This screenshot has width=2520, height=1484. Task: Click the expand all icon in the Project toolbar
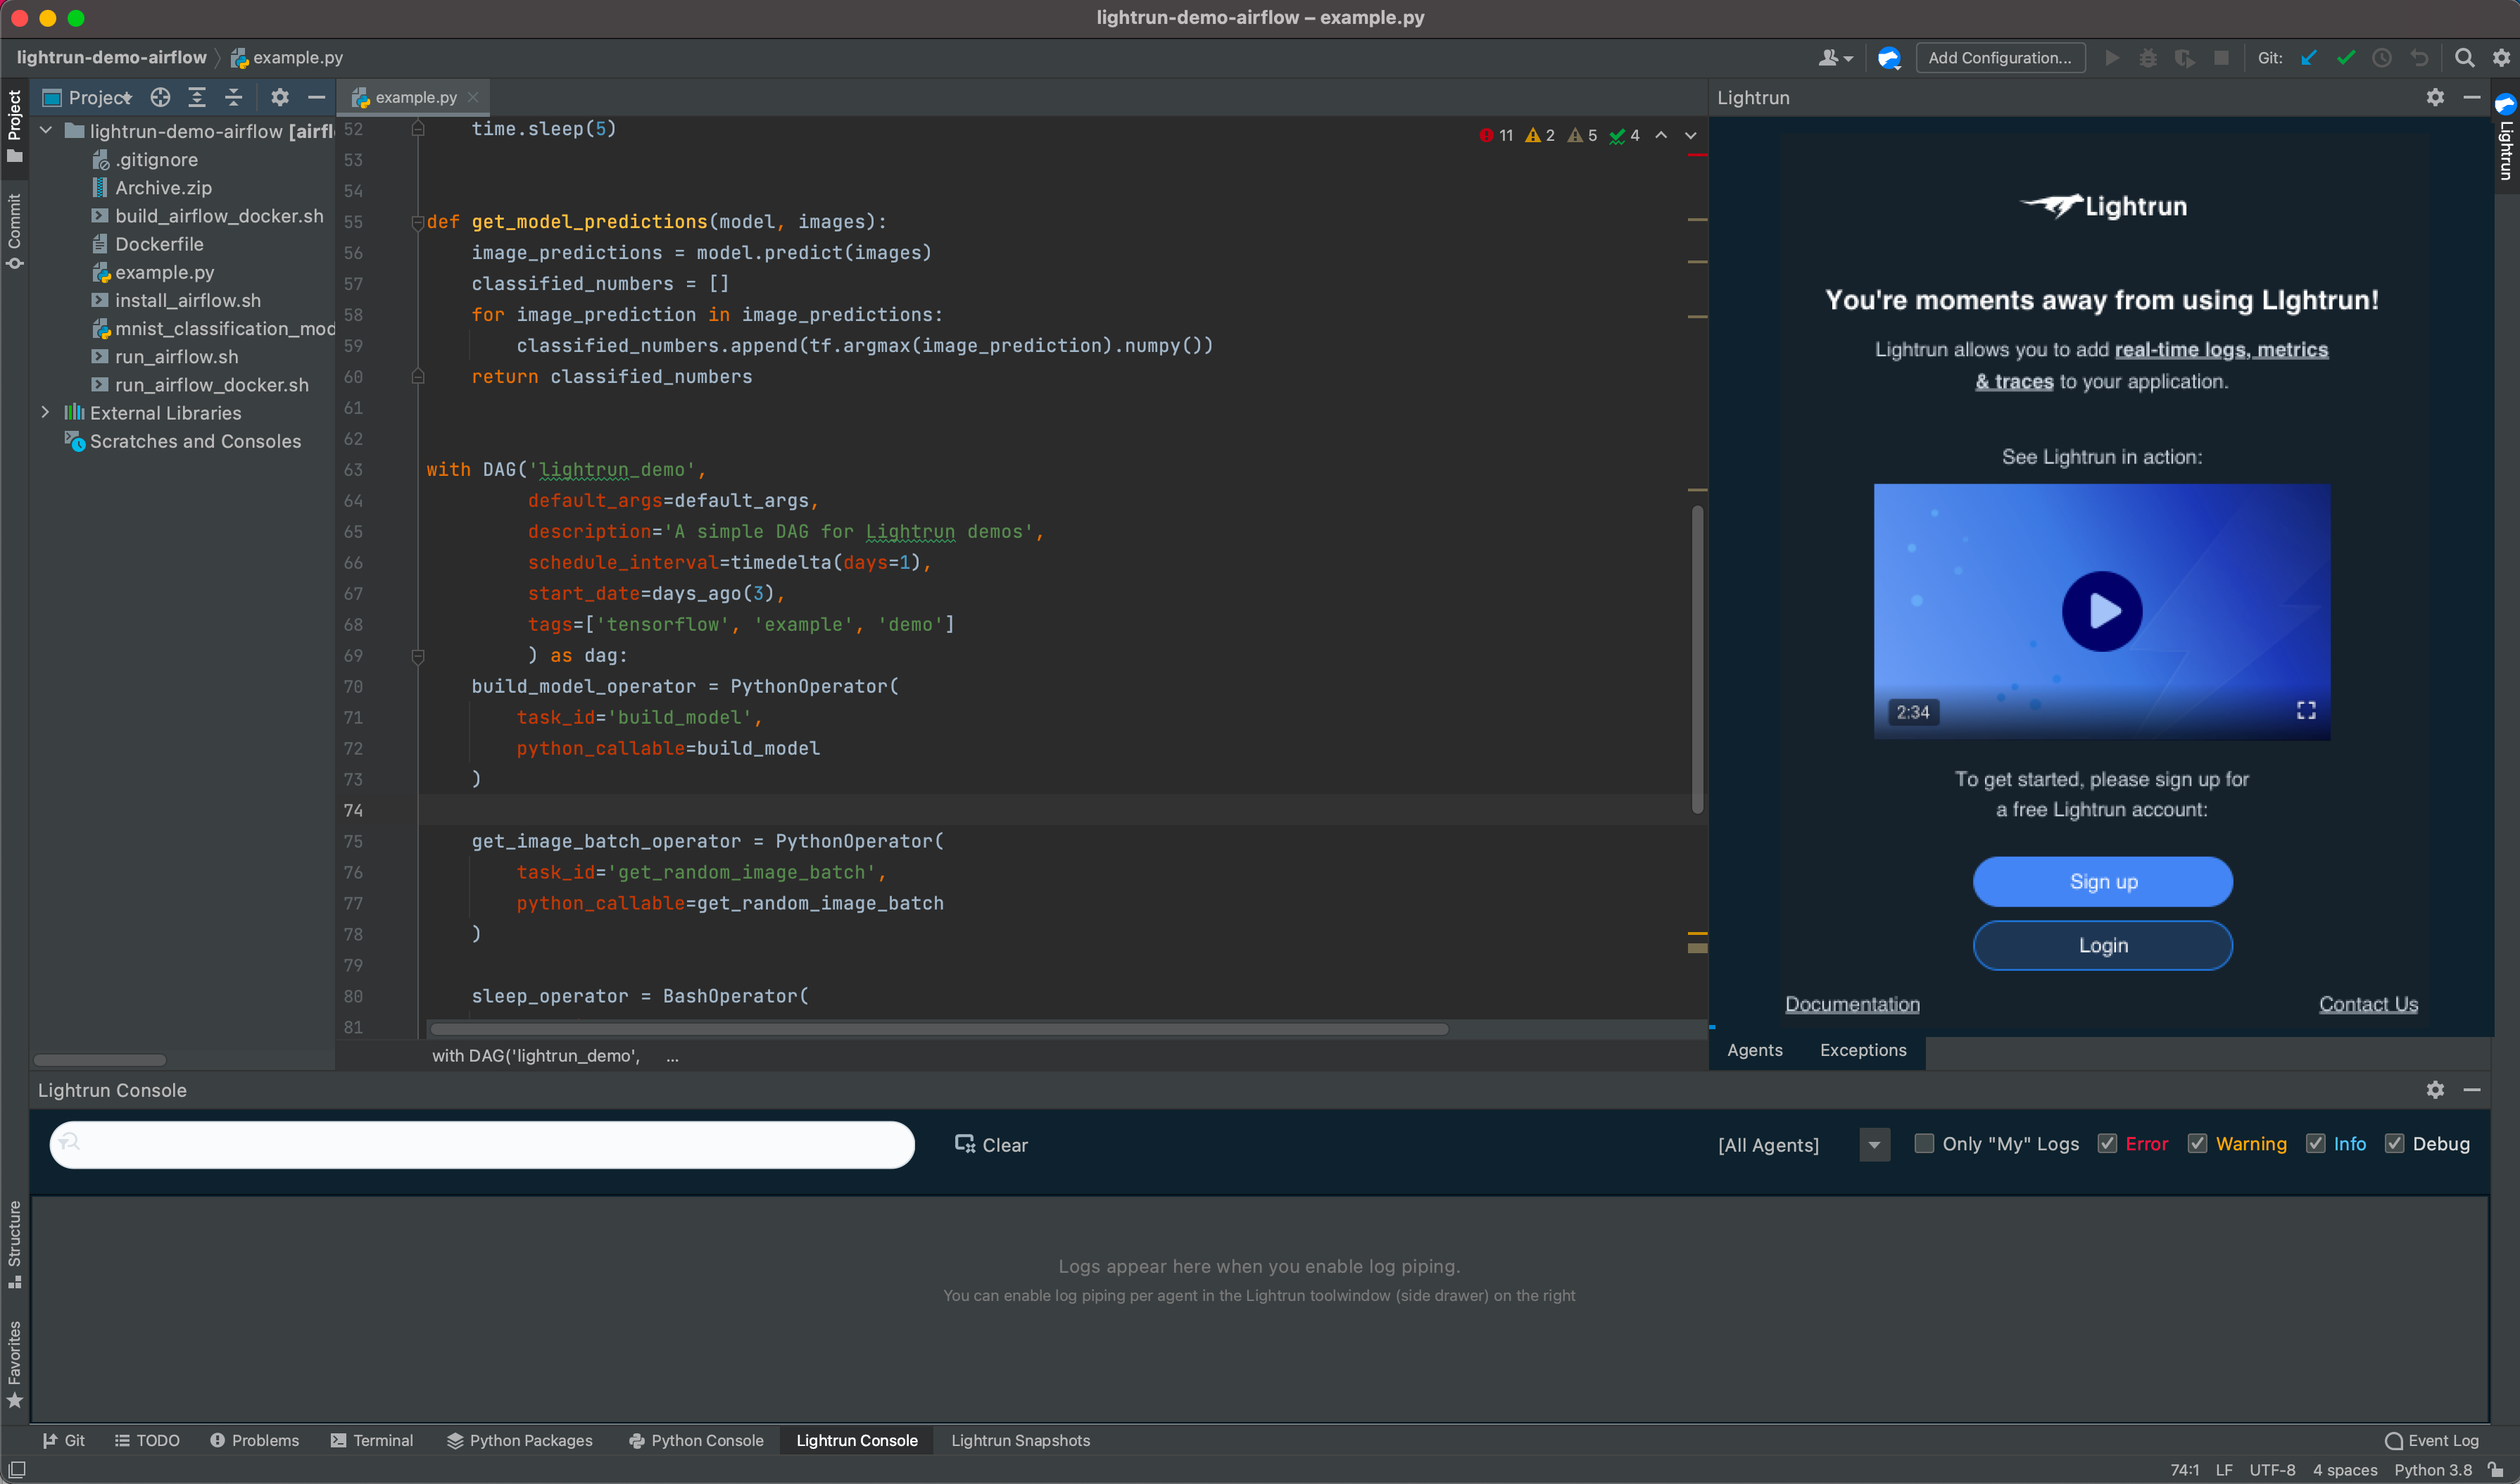click(197, 97)
